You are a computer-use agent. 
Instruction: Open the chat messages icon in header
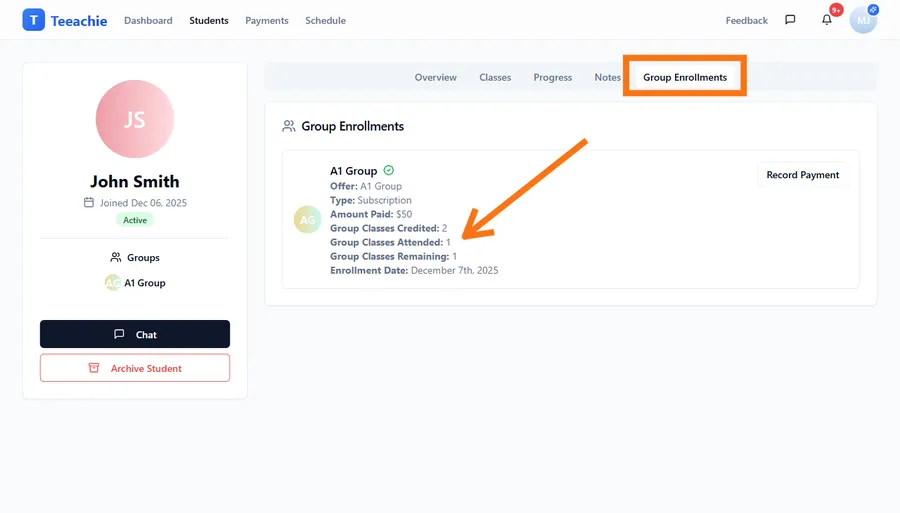790,20
